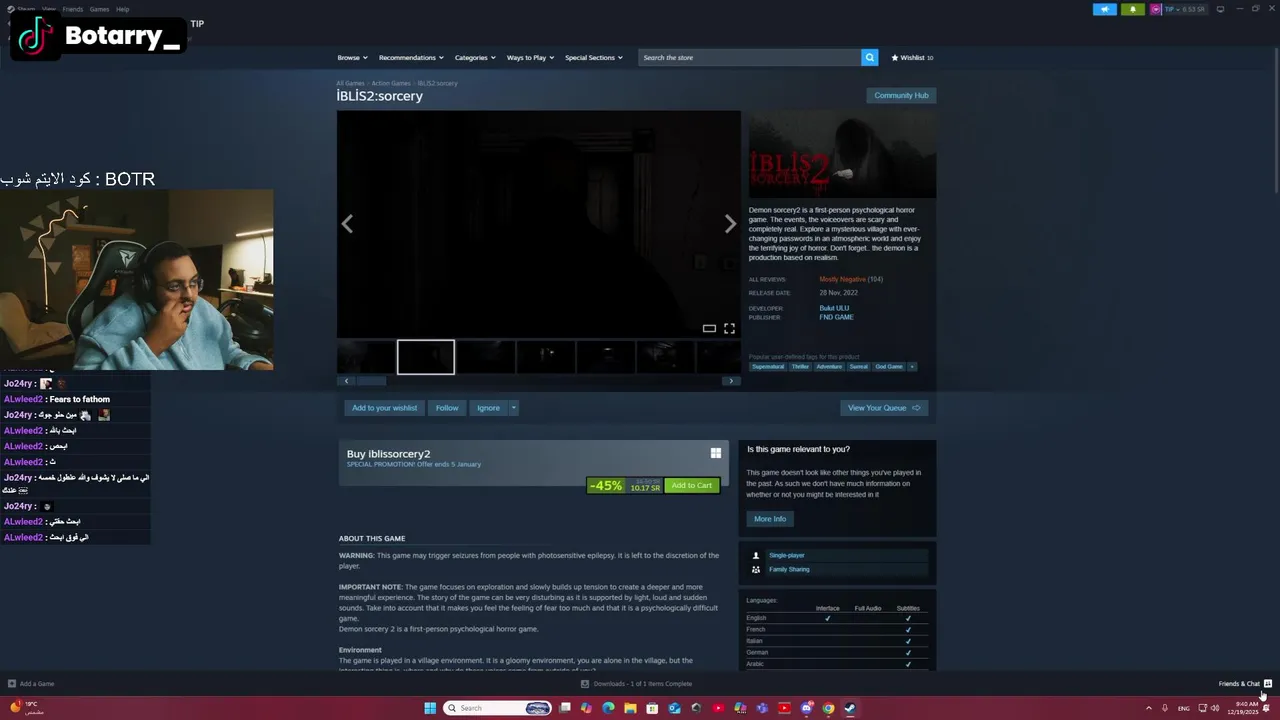Image resolution: width=1280 pixels, height=720 pixels.
Task: Click the Follow button
Action: tap(447, 408)
